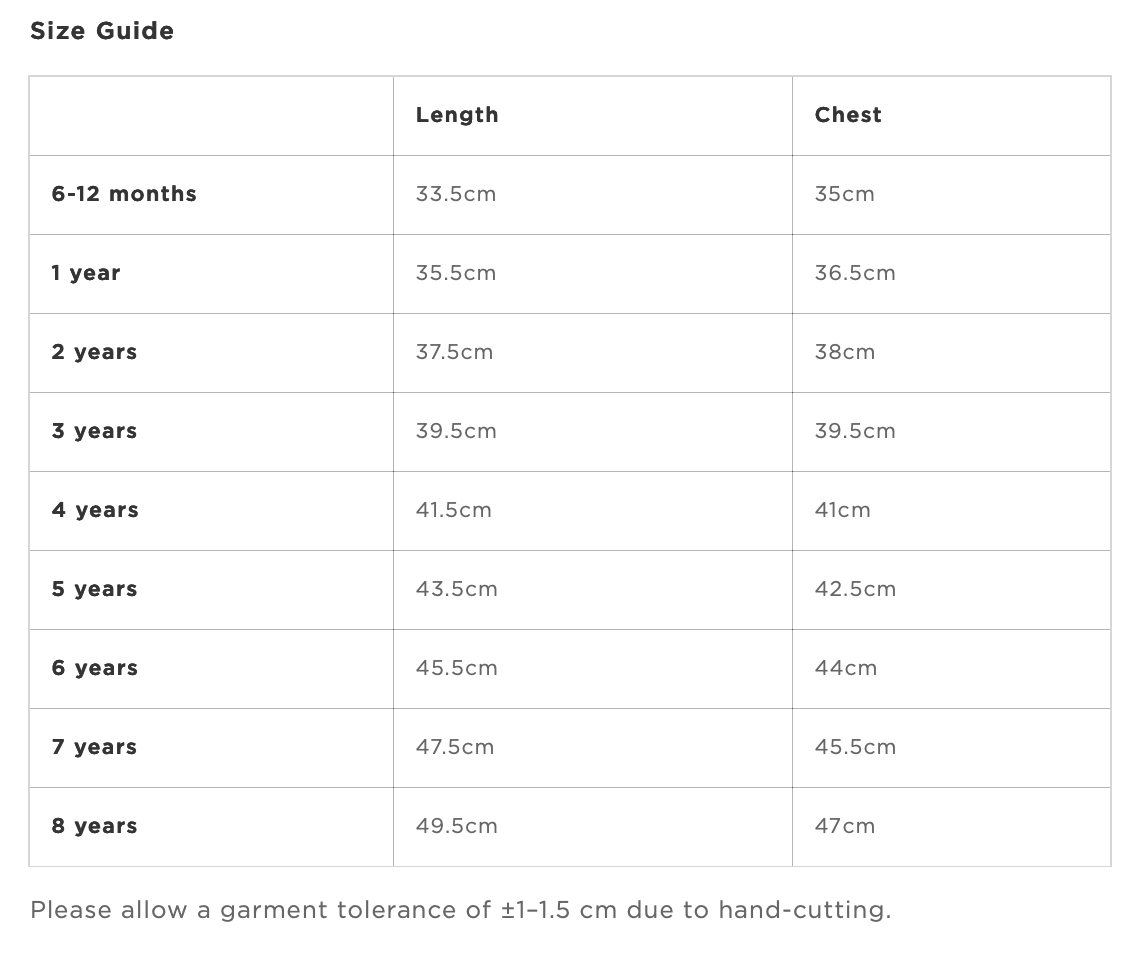Select the 4 years row label
The width and height of the screenshot is (1142, 954).
[95, 510]
